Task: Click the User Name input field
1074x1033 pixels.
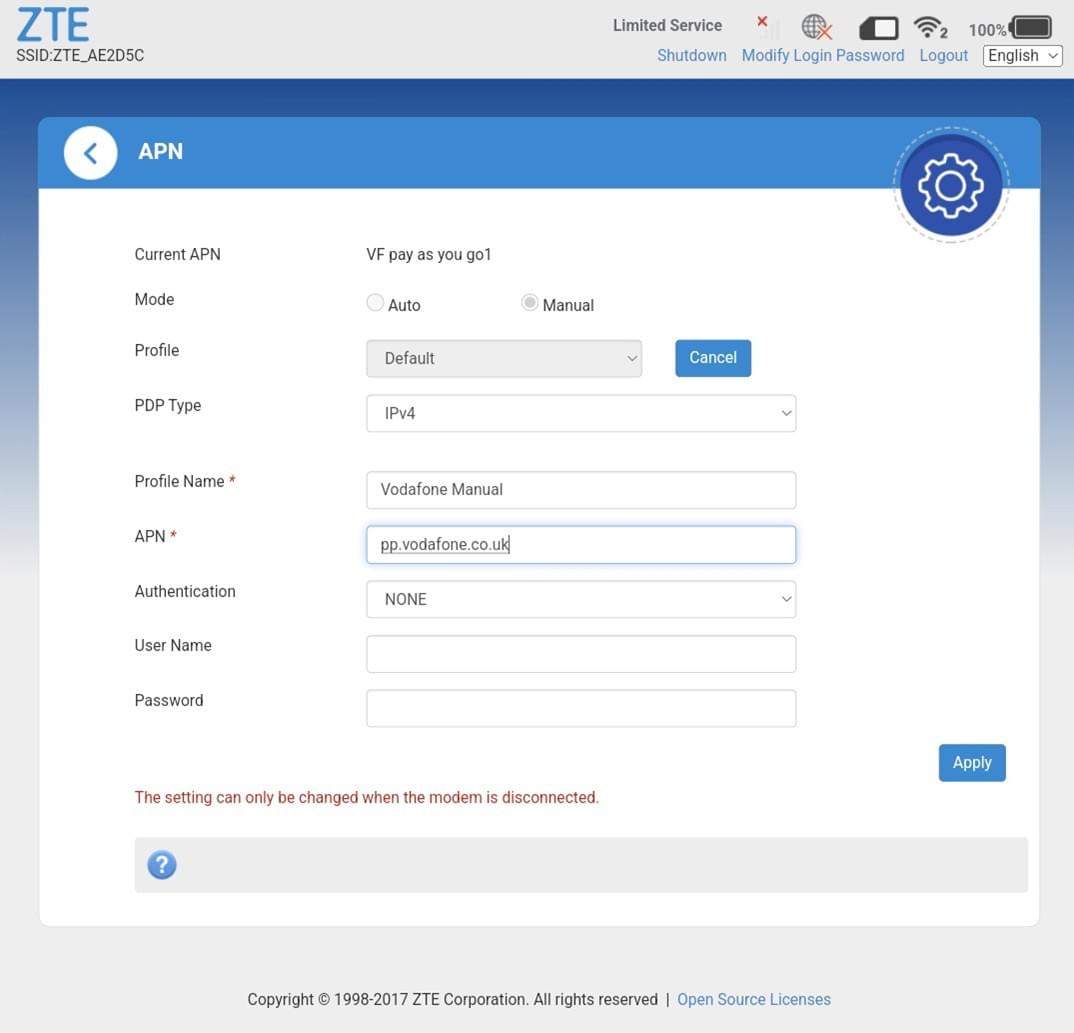Action: pos(581,654)
